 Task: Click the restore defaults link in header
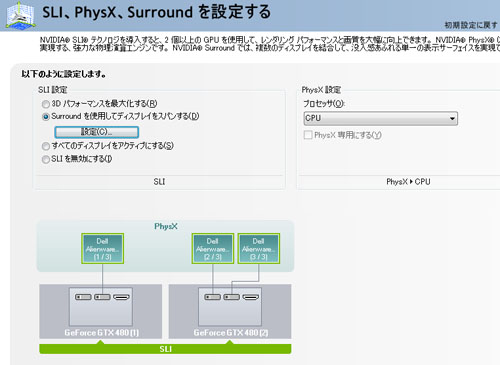tap(471, 25)
